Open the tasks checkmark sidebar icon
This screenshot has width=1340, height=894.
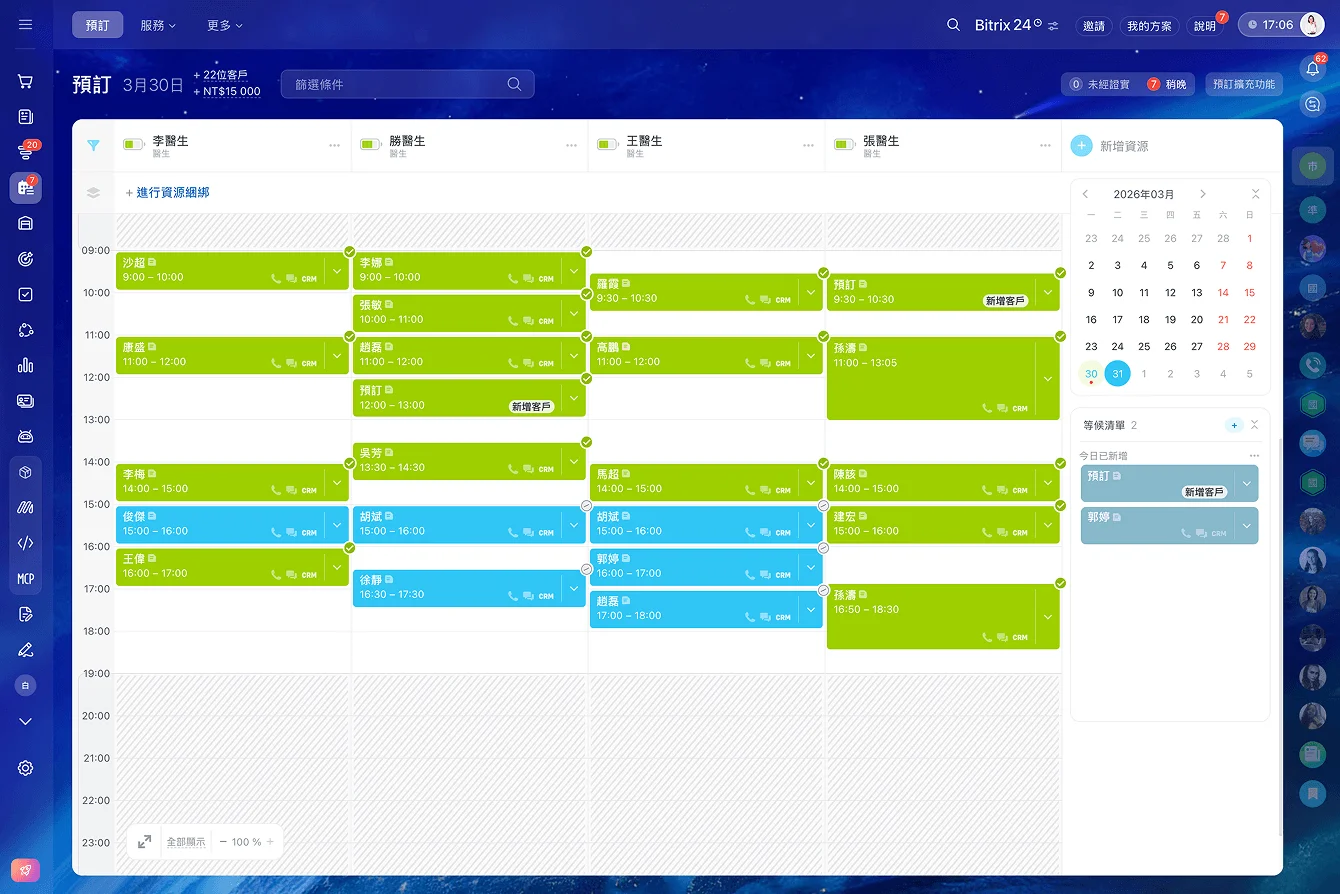point(25,295)
